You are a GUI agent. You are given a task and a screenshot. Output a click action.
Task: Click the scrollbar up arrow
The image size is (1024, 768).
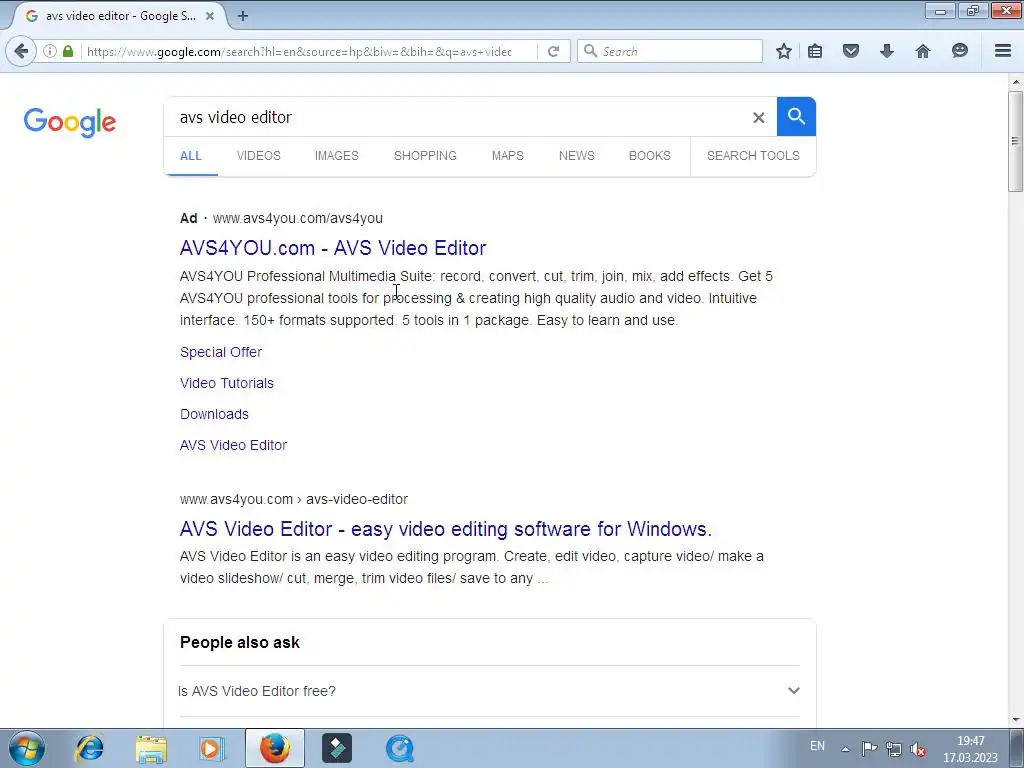[x=1016, y=82]
